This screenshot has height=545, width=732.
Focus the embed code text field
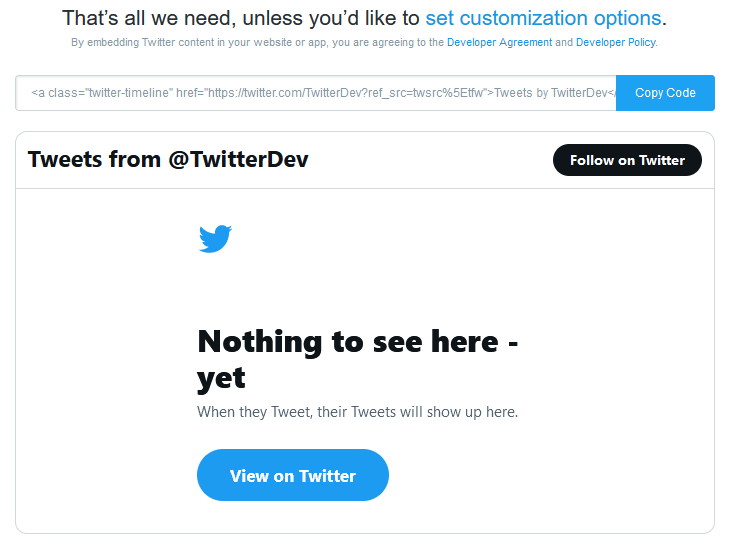coord(316,93)
